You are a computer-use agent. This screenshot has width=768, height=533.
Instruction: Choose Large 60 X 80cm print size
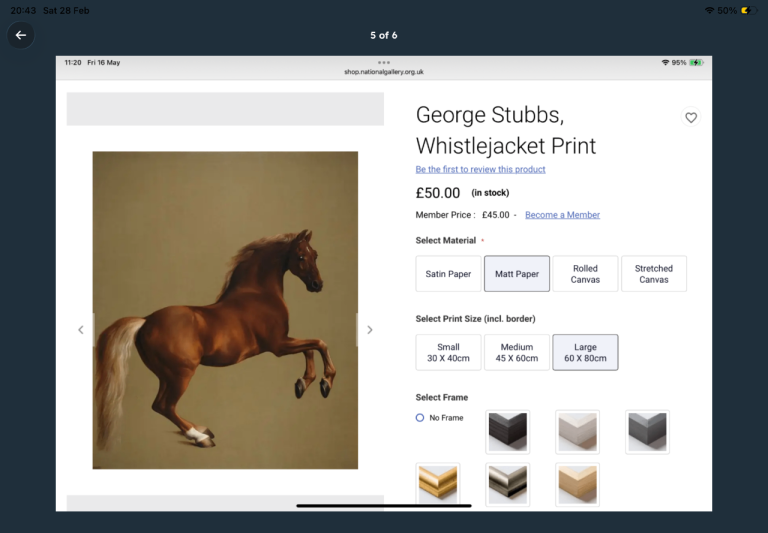585,352
